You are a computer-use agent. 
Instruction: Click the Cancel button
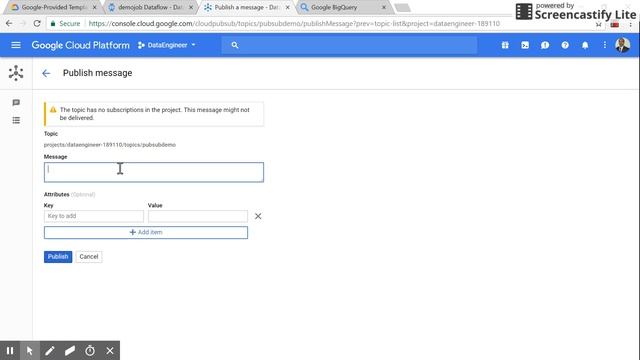tap(89, 257)
